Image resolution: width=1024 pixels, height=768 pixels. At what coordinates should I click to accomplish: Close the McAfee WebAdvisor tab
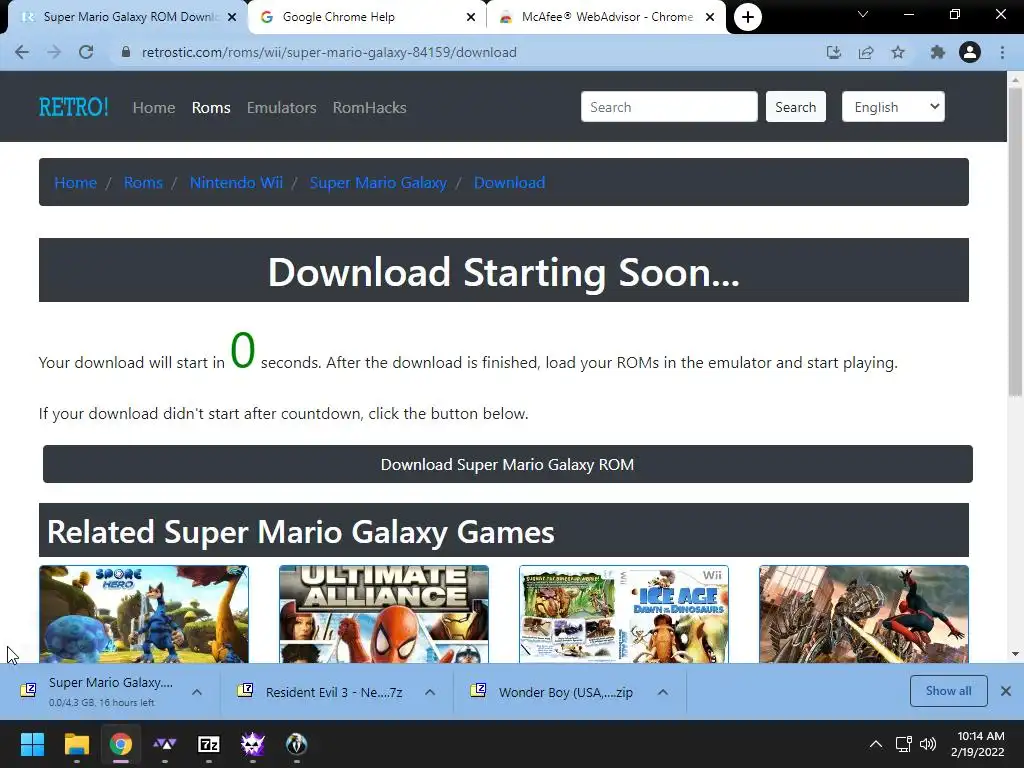pos(710,17)
